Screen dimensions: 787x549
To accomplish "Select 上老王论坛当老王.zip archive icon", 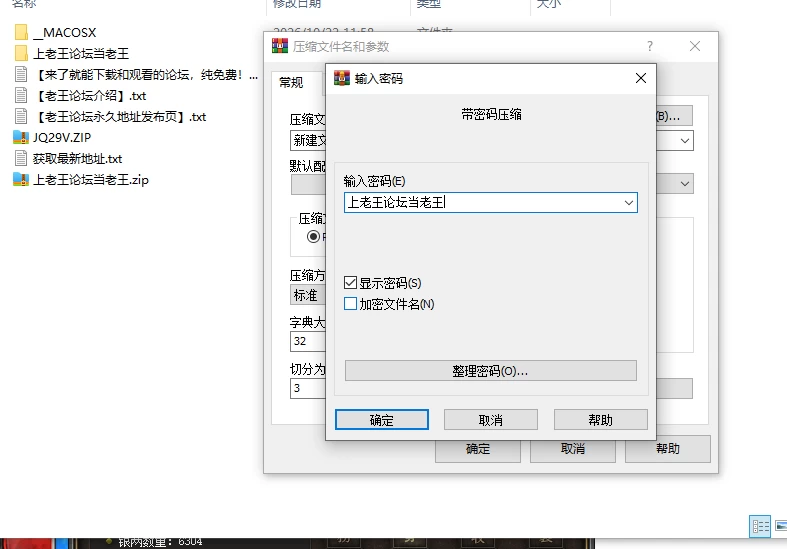I will [21, 179].
